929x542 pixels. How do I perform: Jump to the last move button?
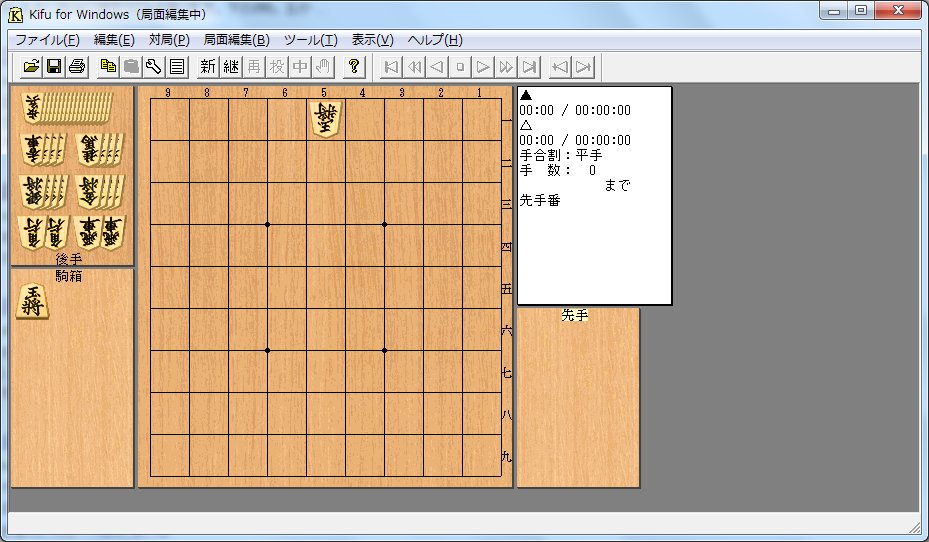point(530,67)
